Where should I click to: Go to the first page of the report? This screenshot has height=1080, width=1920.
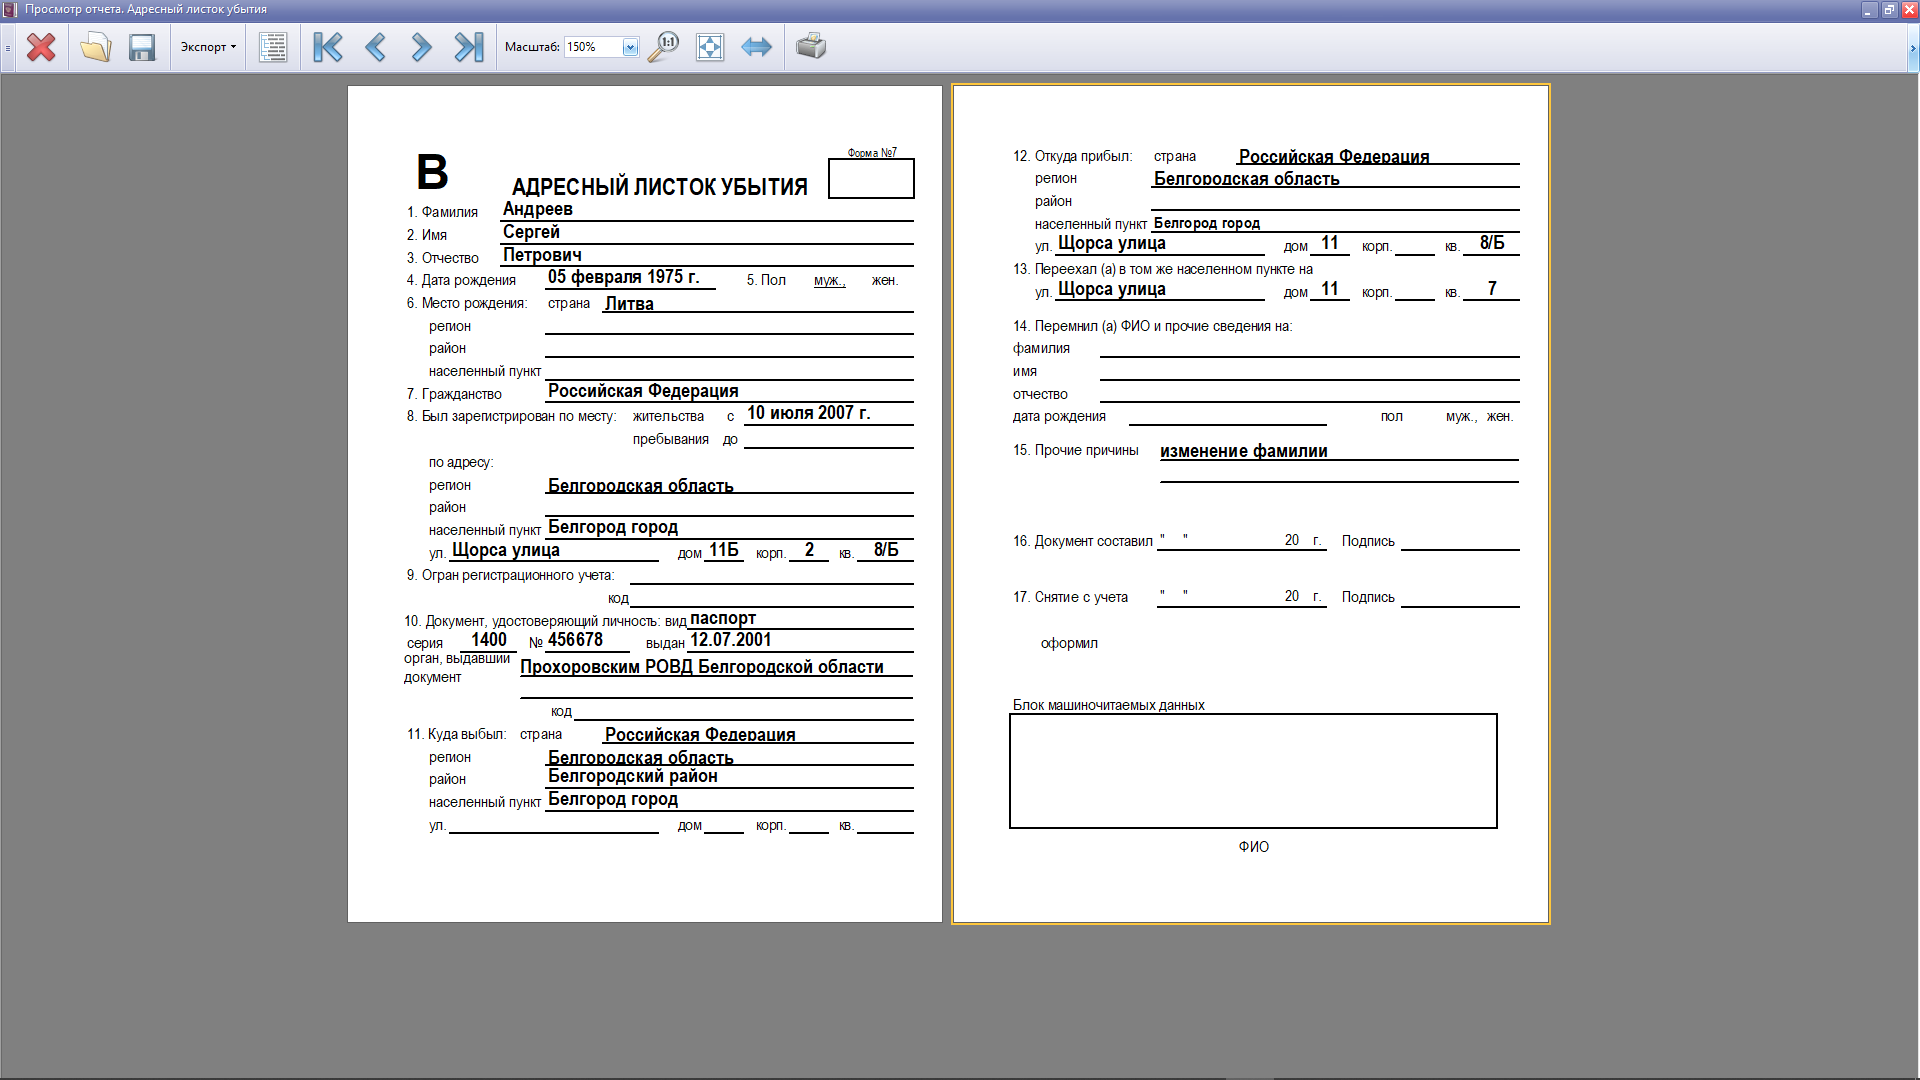click(x=328, y=47)
